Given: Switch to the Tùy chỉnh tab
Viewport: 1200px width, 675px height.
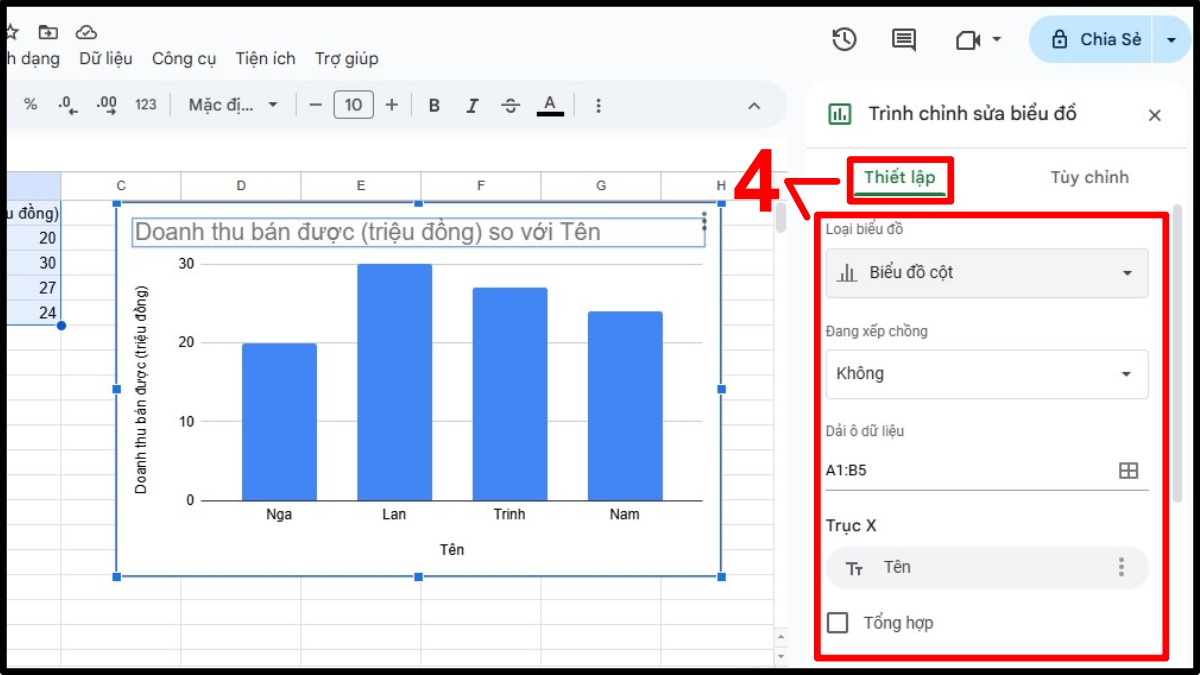Looking at the screenshot, I should tap(1089, 178).
